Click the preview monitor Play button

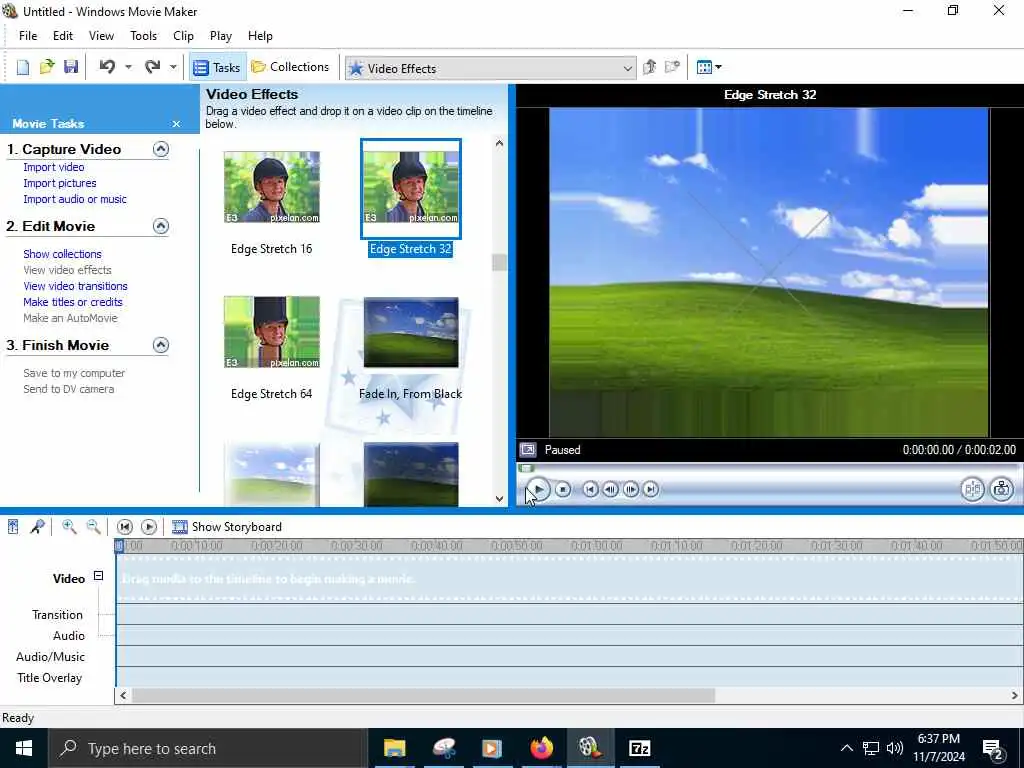[538, 489]
